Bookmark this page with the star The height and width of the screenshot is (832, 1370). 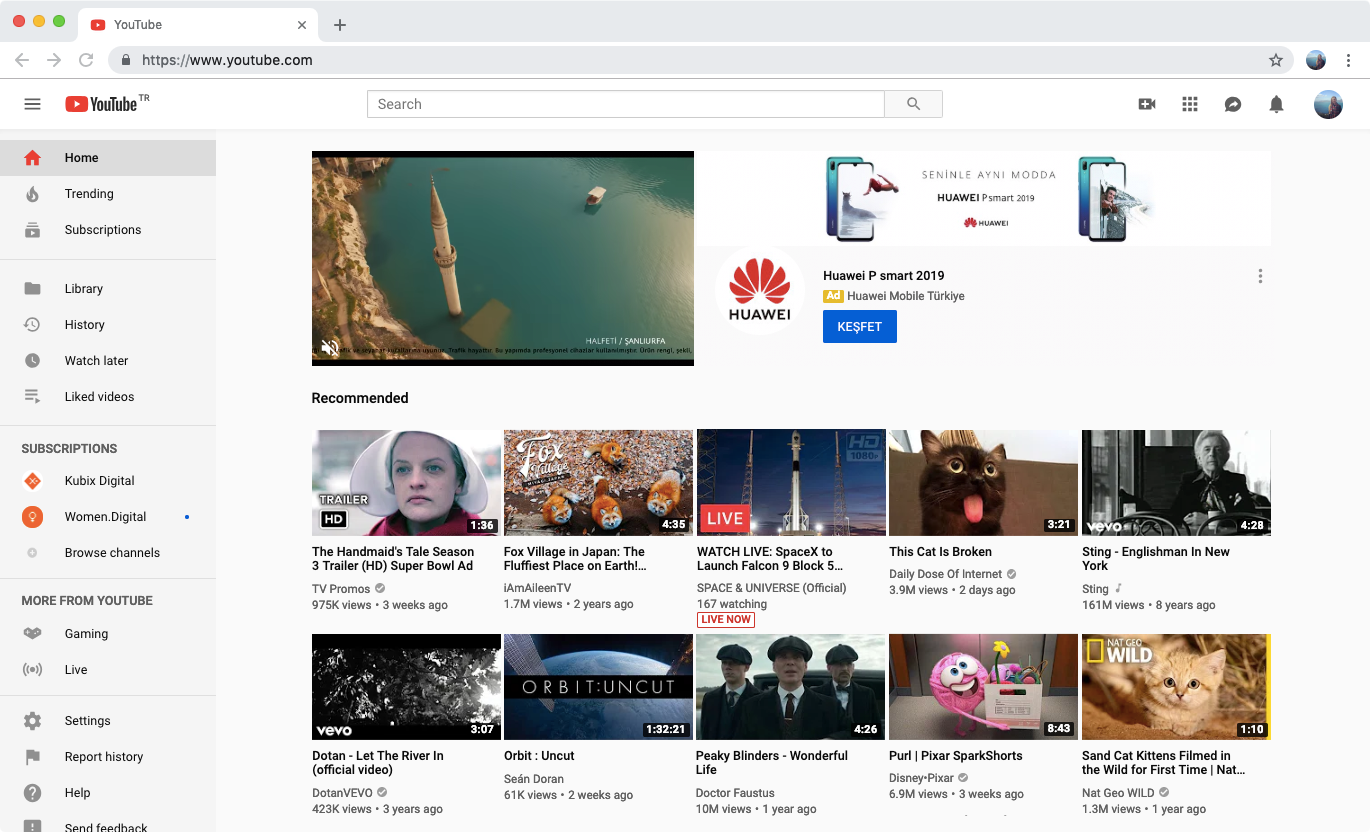pos(1276,60)
